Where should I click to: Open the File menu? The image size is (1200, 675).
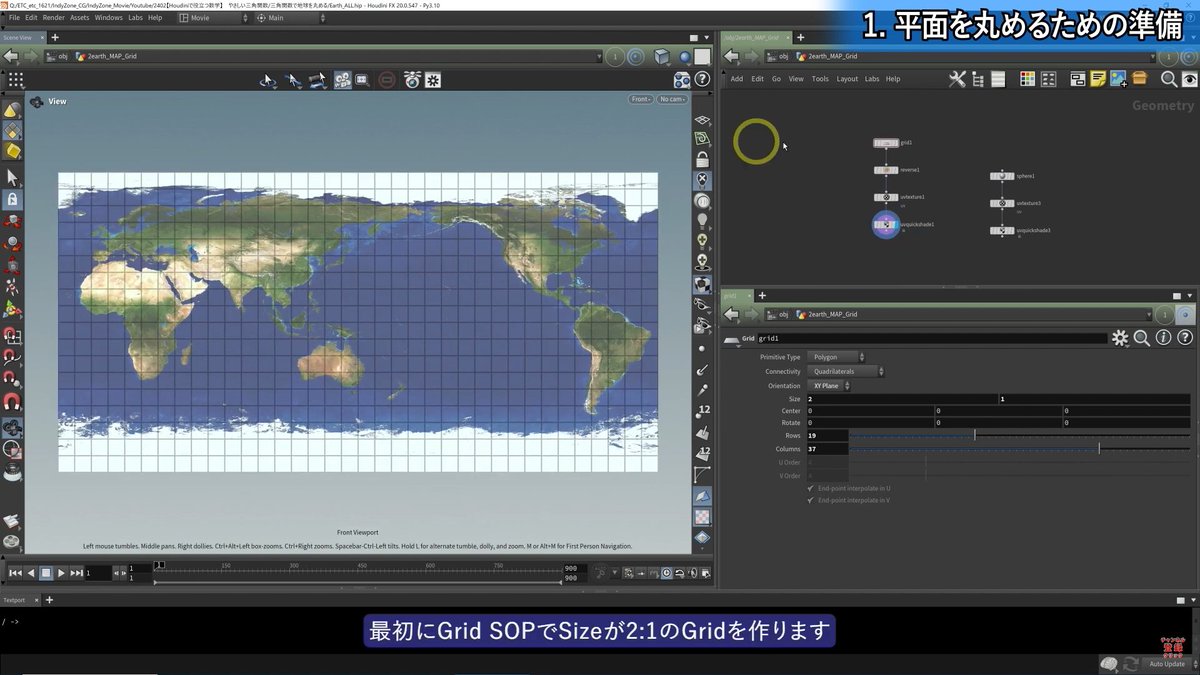[x=14, y=17]
